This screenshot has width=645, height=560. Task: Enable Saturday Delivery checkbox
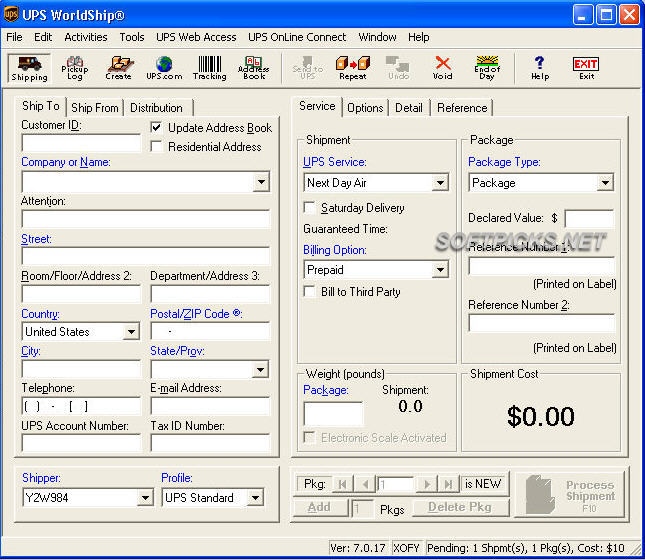pos(309,207)
